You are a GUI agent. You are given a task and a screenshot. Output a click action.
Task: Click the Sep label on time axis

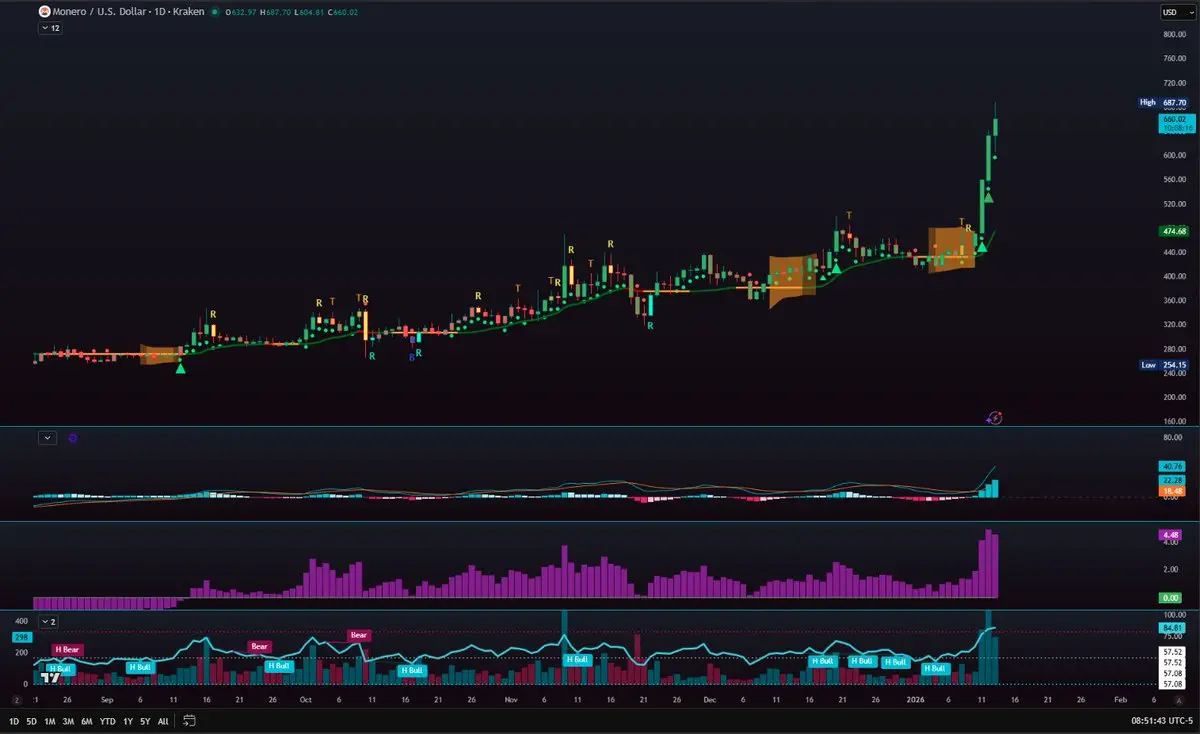tap(108, 701)
